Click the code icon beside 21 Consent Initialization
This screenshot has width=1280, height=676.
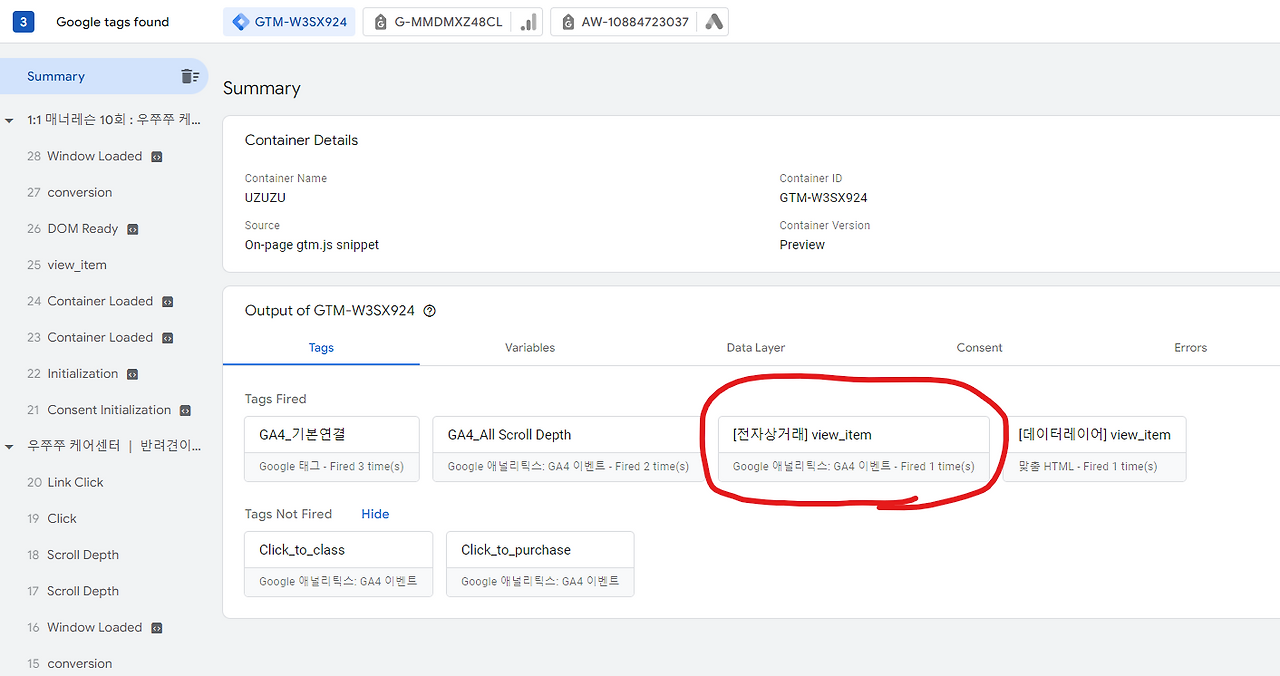point(185,411)
